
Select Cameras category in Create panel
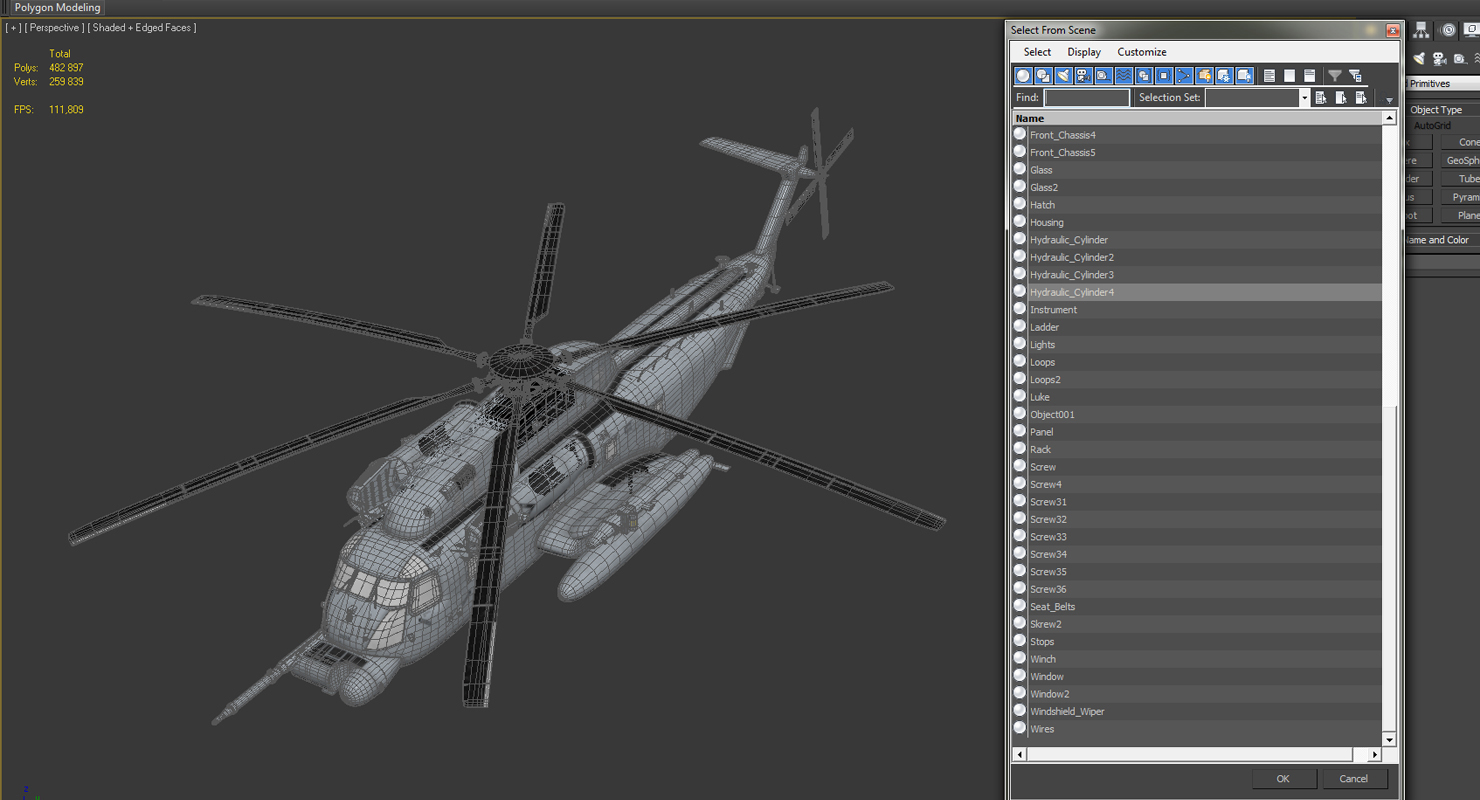(x=1440, y=59)
